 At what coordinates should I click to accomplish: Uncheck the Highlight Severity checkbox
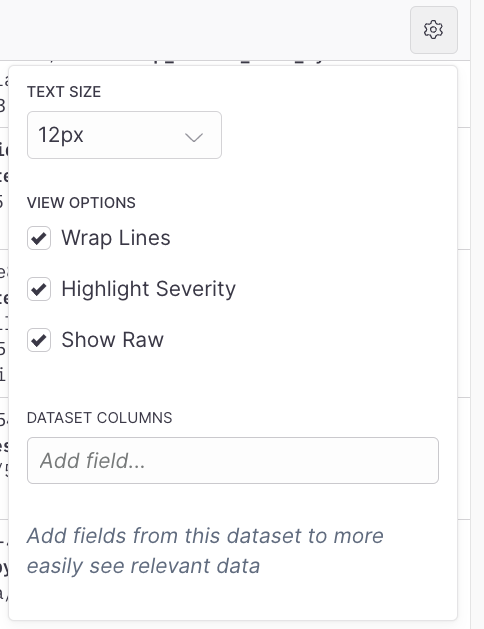(x=39, y=289)
